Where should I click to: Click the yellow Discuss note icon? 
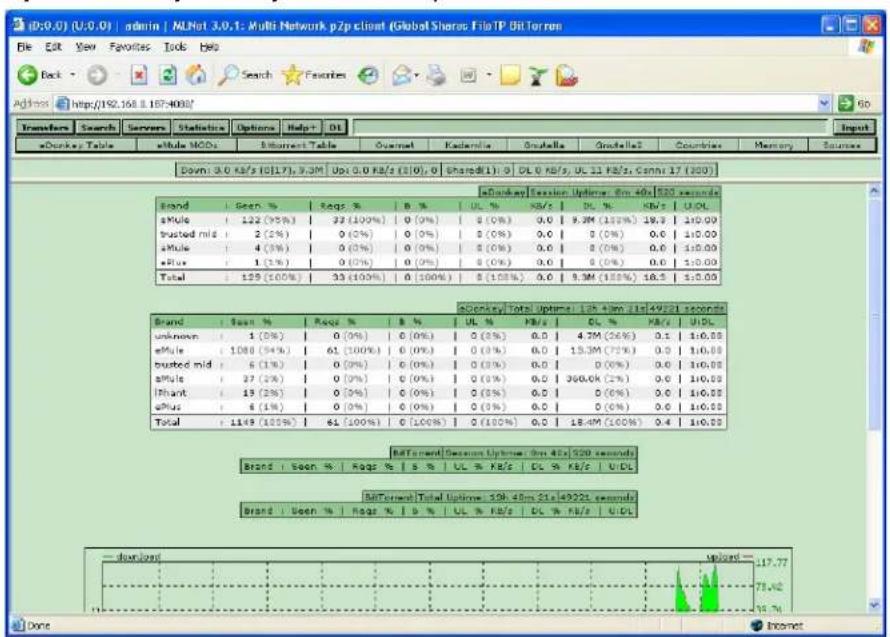pos(510,76)
